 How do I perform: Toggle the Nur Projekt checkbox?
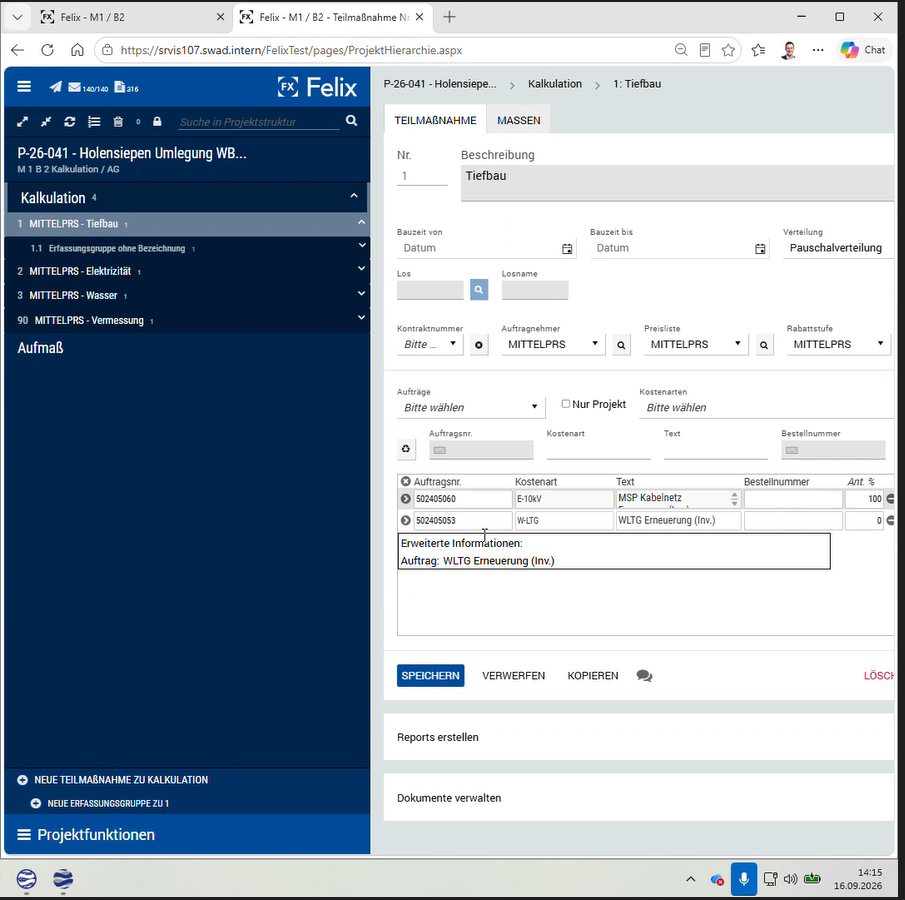point(566,404)
